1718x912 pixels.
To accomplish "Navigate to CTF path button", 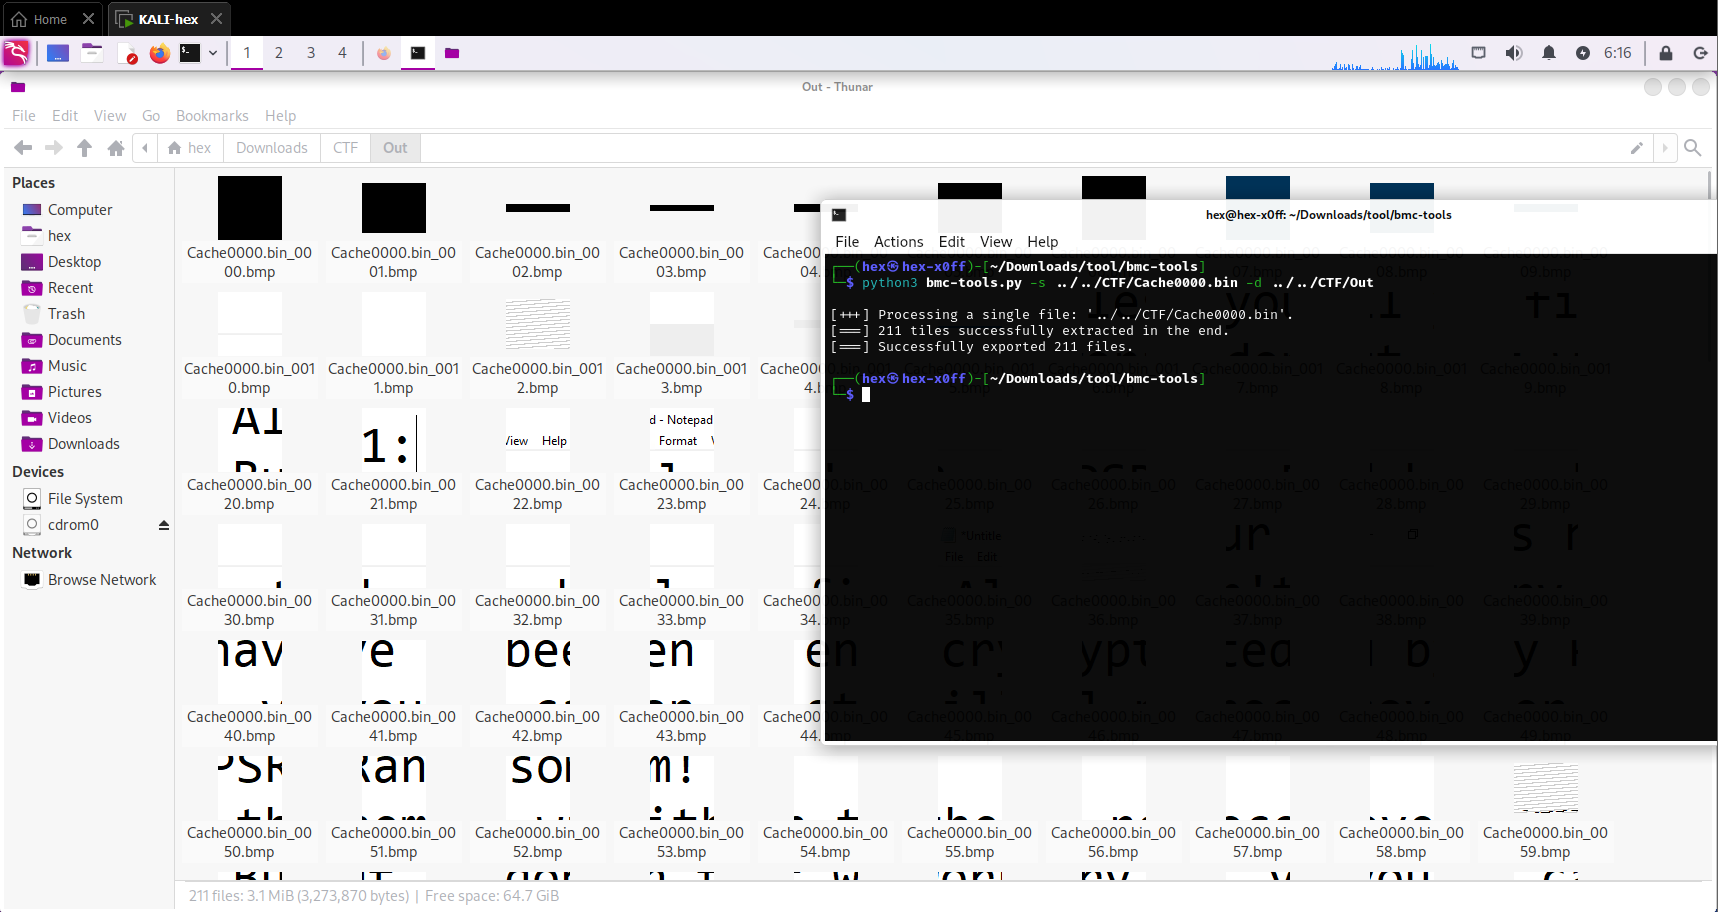I will tap(345, 148).
